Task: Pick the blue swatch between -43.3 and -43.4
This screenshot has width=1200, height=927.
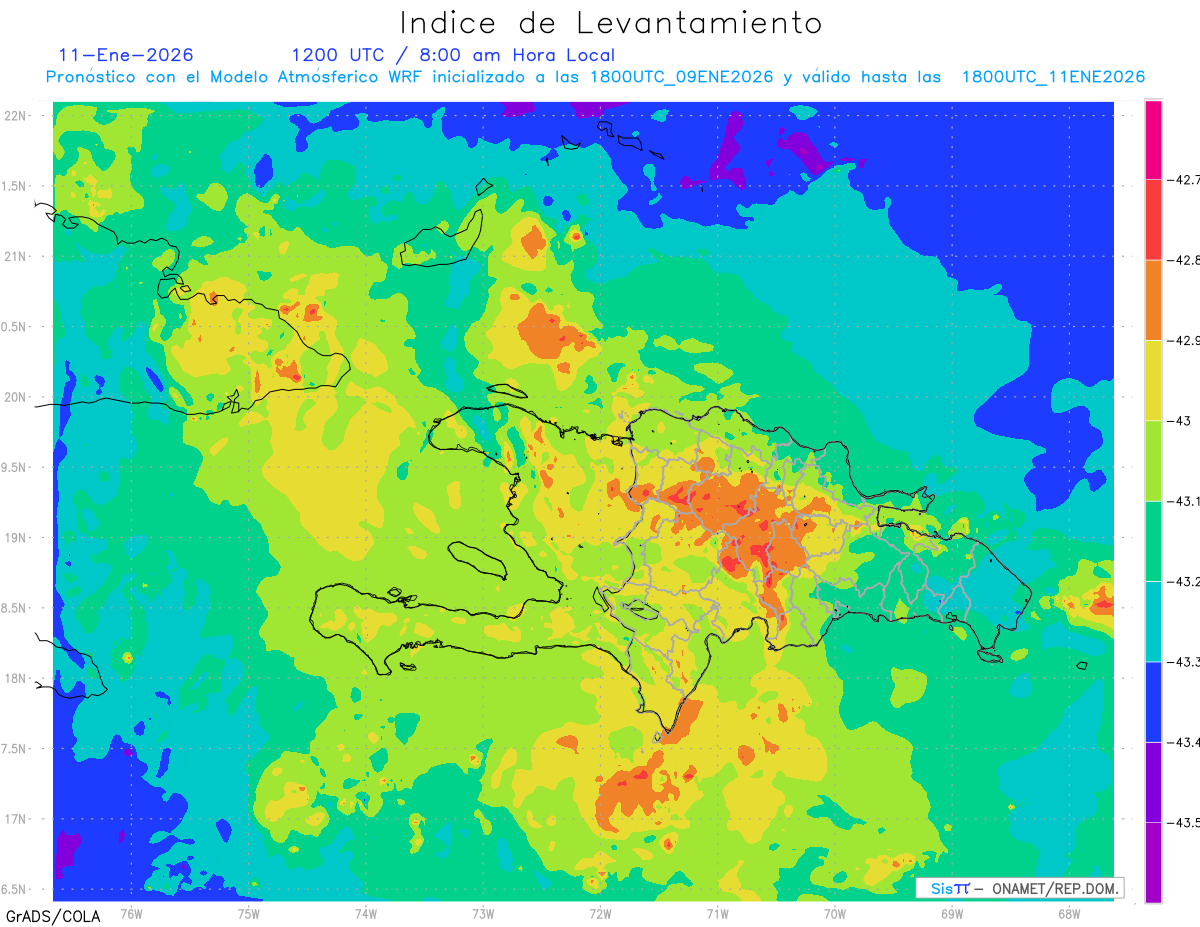Action: 1153,702
